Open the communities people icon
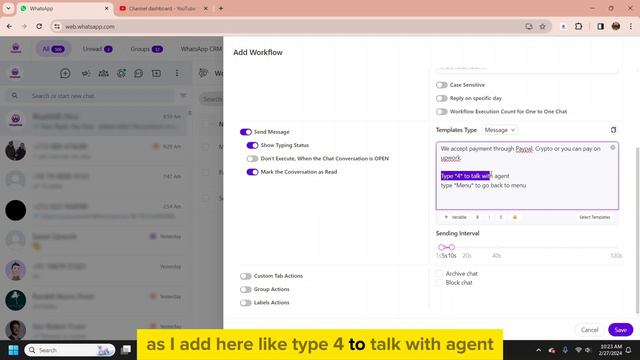 (x=104, y=73)
